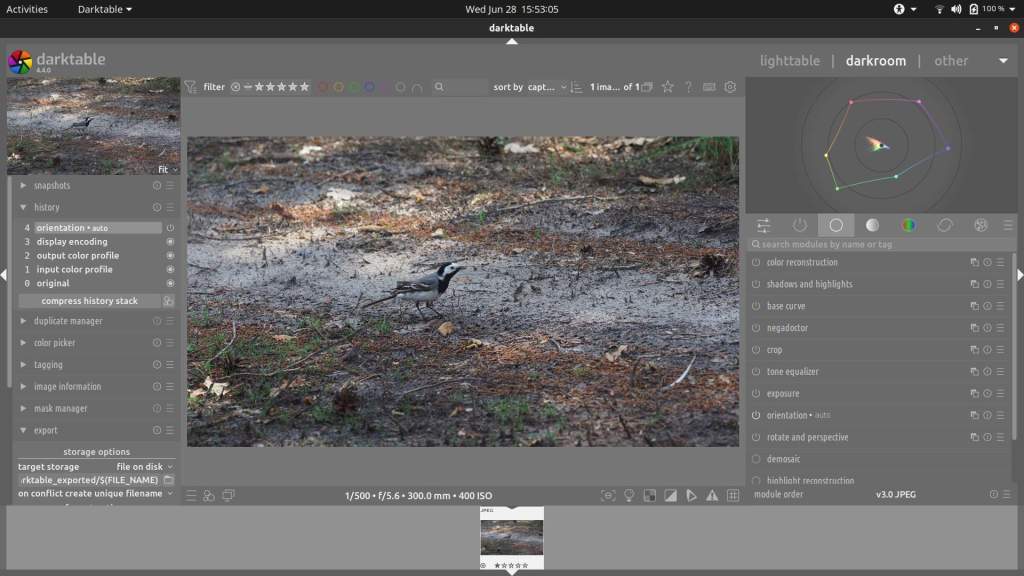Screen dimensions: 1024x576
Task: Enable the exposure module power toggle
Action: click(x=756, y=394)
